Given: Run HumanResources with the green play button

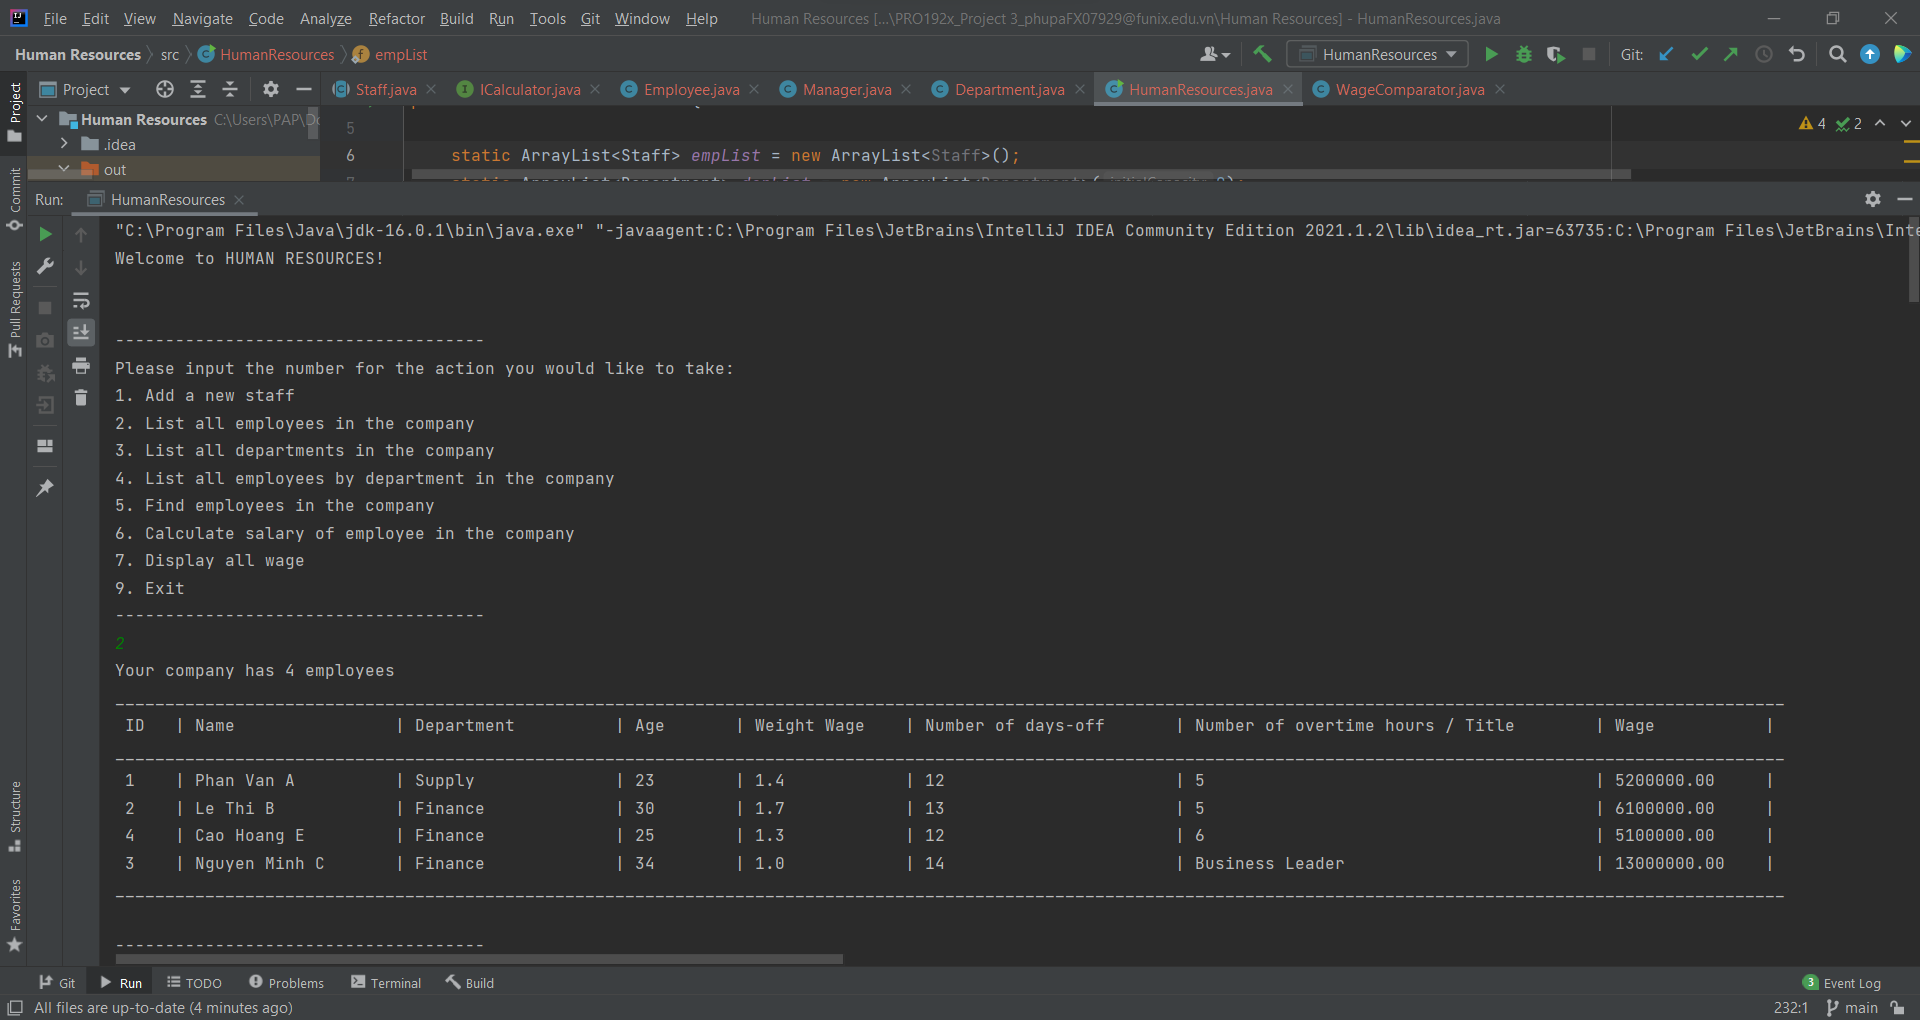Looking at the screenshot, I should (x=1491, y=55).
